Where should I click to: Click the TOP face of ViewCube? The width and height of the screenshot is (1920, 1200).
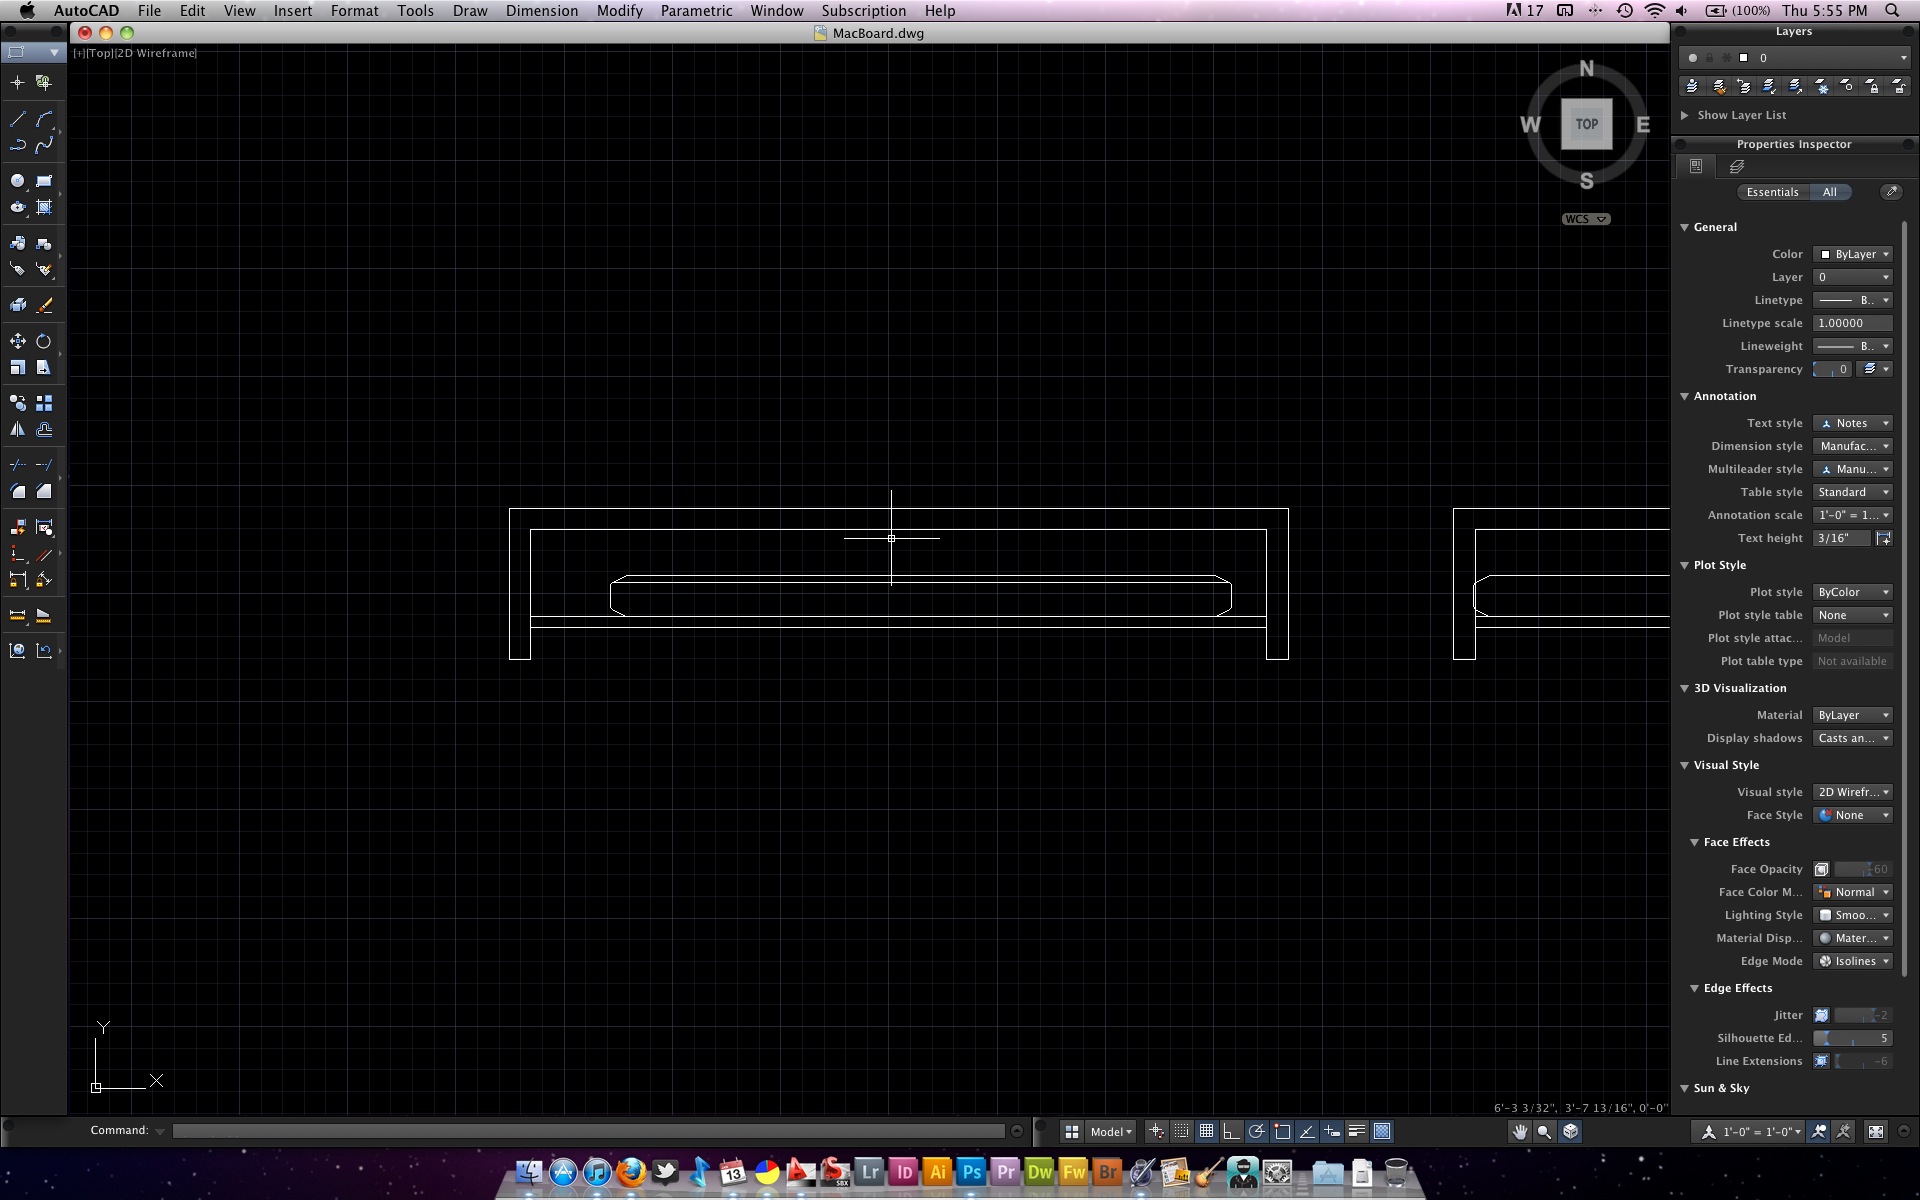coord(1587,125)
